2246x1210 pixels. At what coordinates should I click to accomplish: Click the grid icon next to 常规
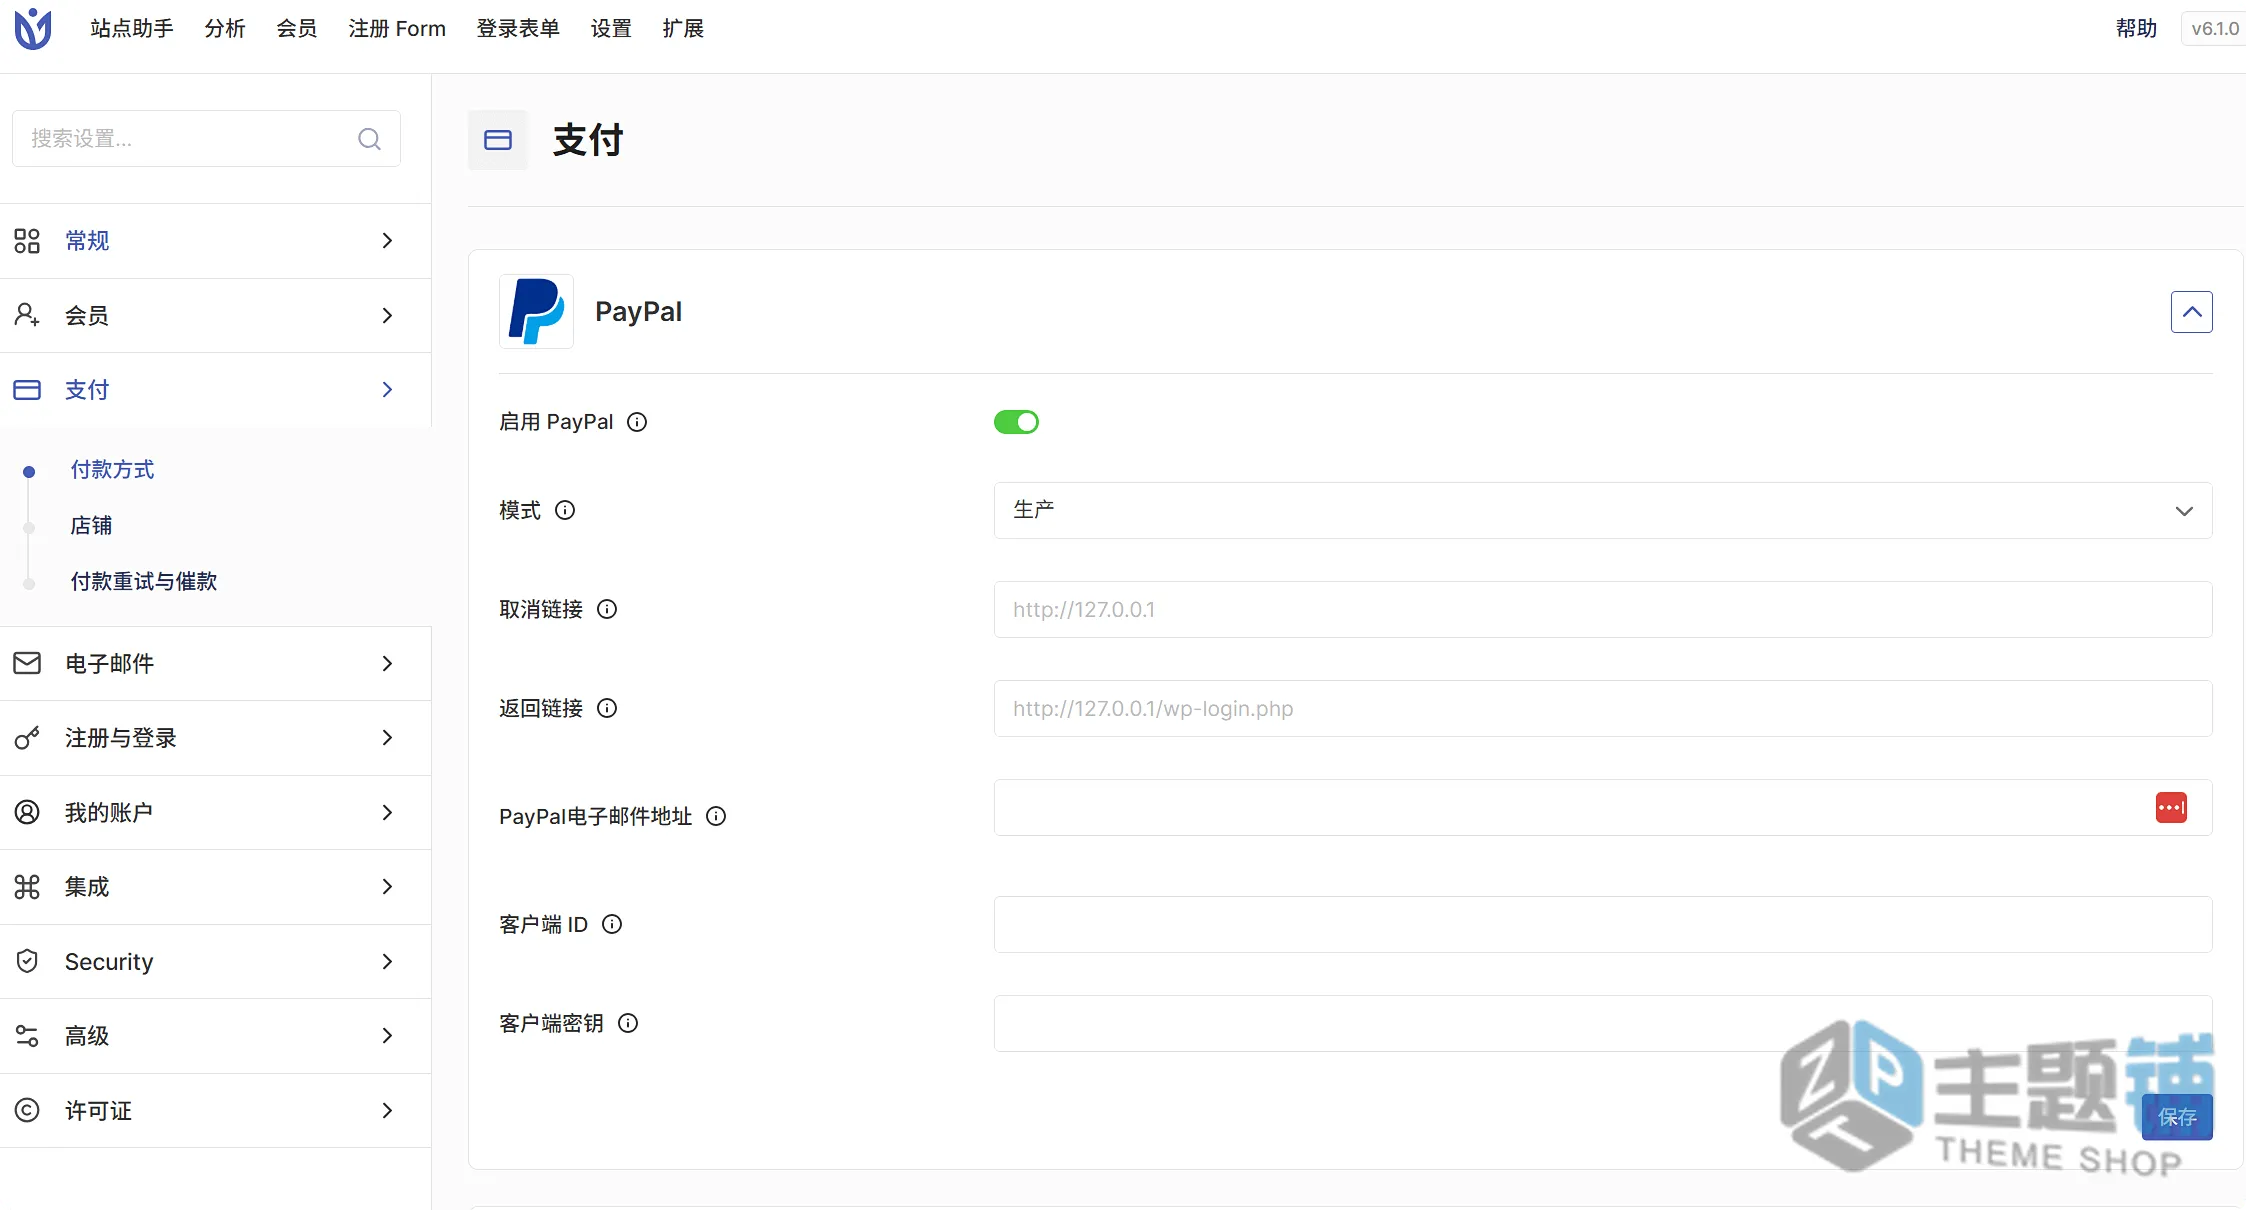pyautogui.click(x=27, y=241)
